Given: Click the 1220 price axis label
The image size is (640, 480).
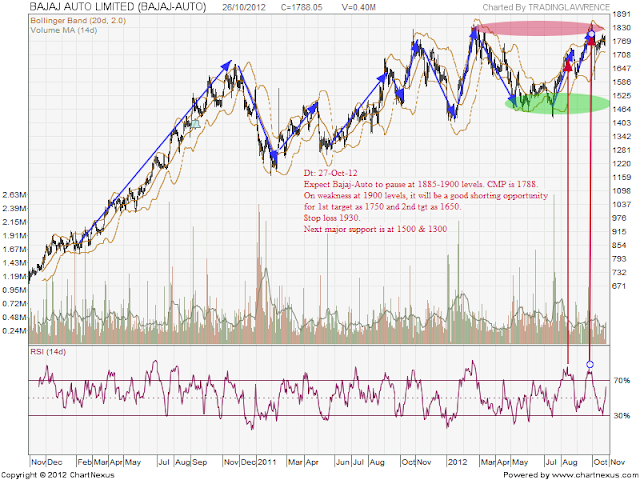Looking at the screenshot, I should coord(622,164).
